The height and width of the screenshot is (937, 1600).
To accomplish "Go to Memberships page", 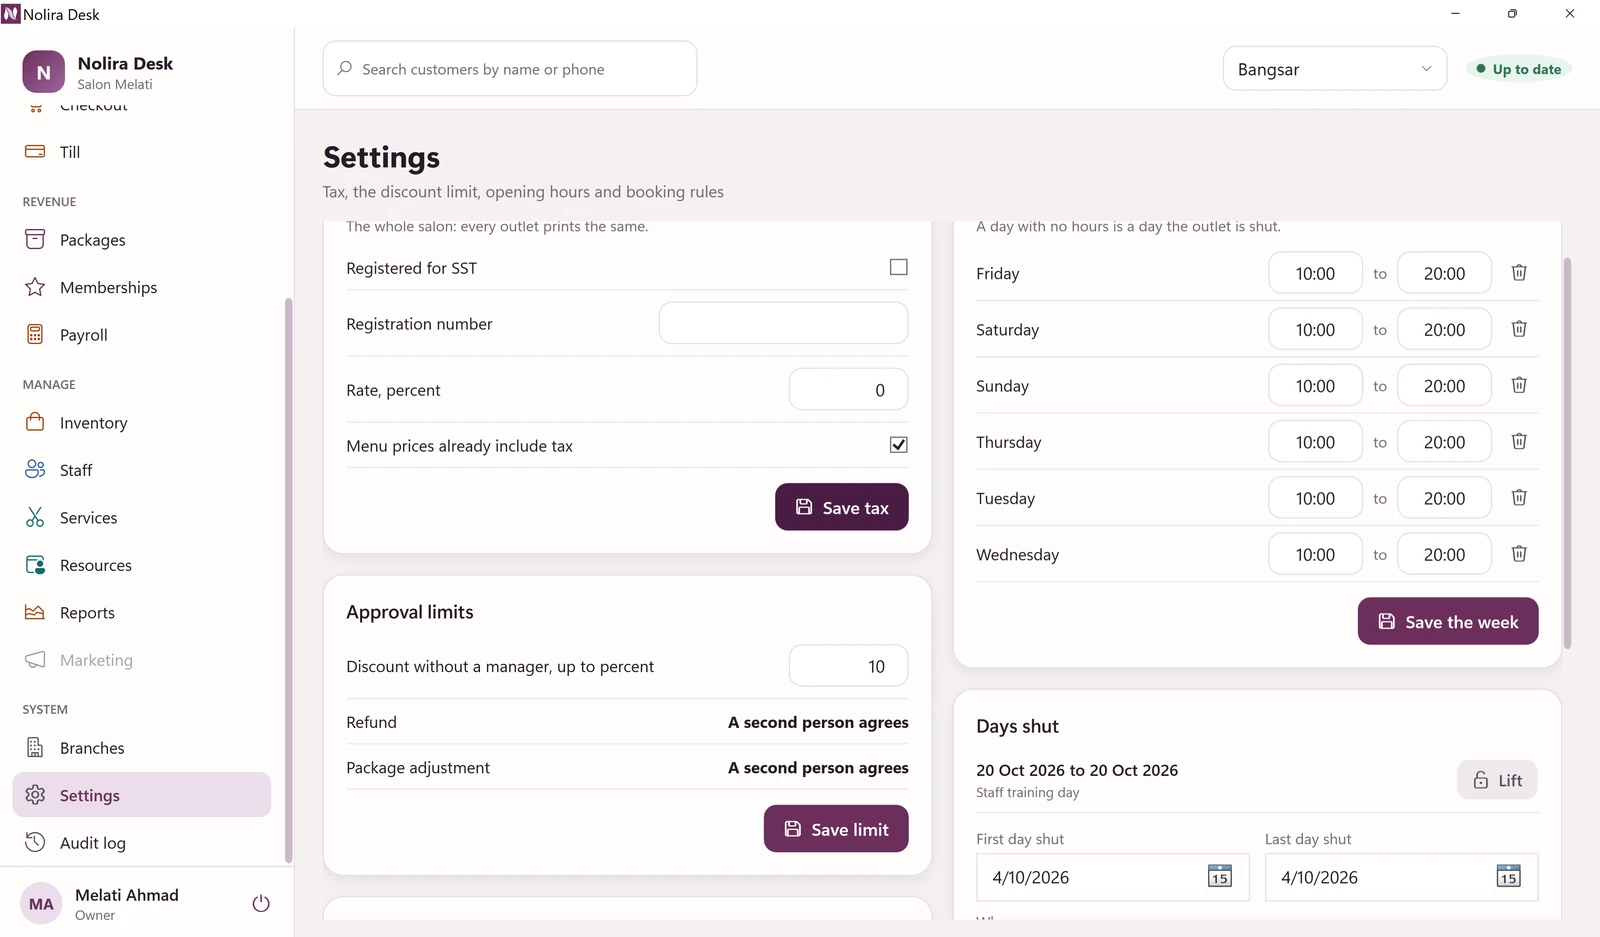I will pyautogui.click(x=141, y=287).
